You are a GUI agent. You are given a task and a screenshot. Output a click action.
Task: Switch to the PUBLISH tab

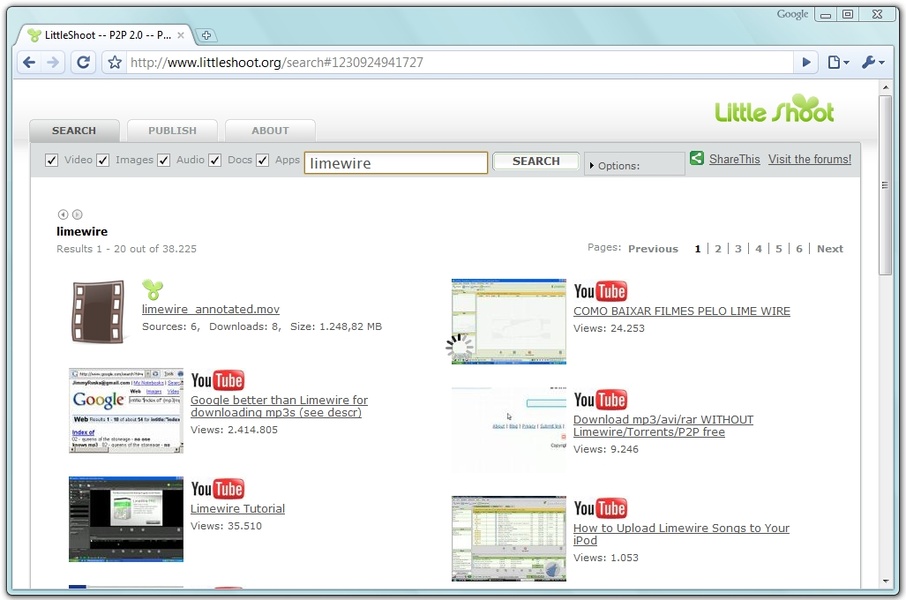[172, 131]
